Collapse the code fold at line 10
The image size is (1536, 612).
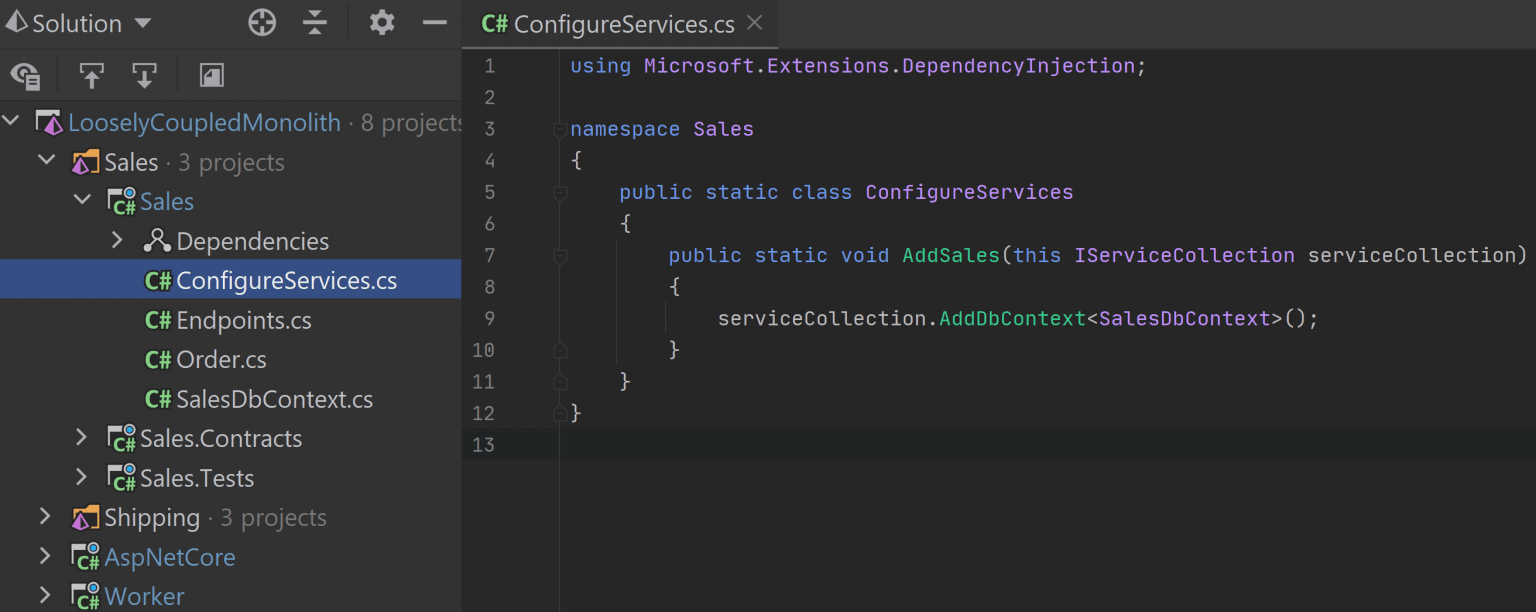(x=560, y=350)
